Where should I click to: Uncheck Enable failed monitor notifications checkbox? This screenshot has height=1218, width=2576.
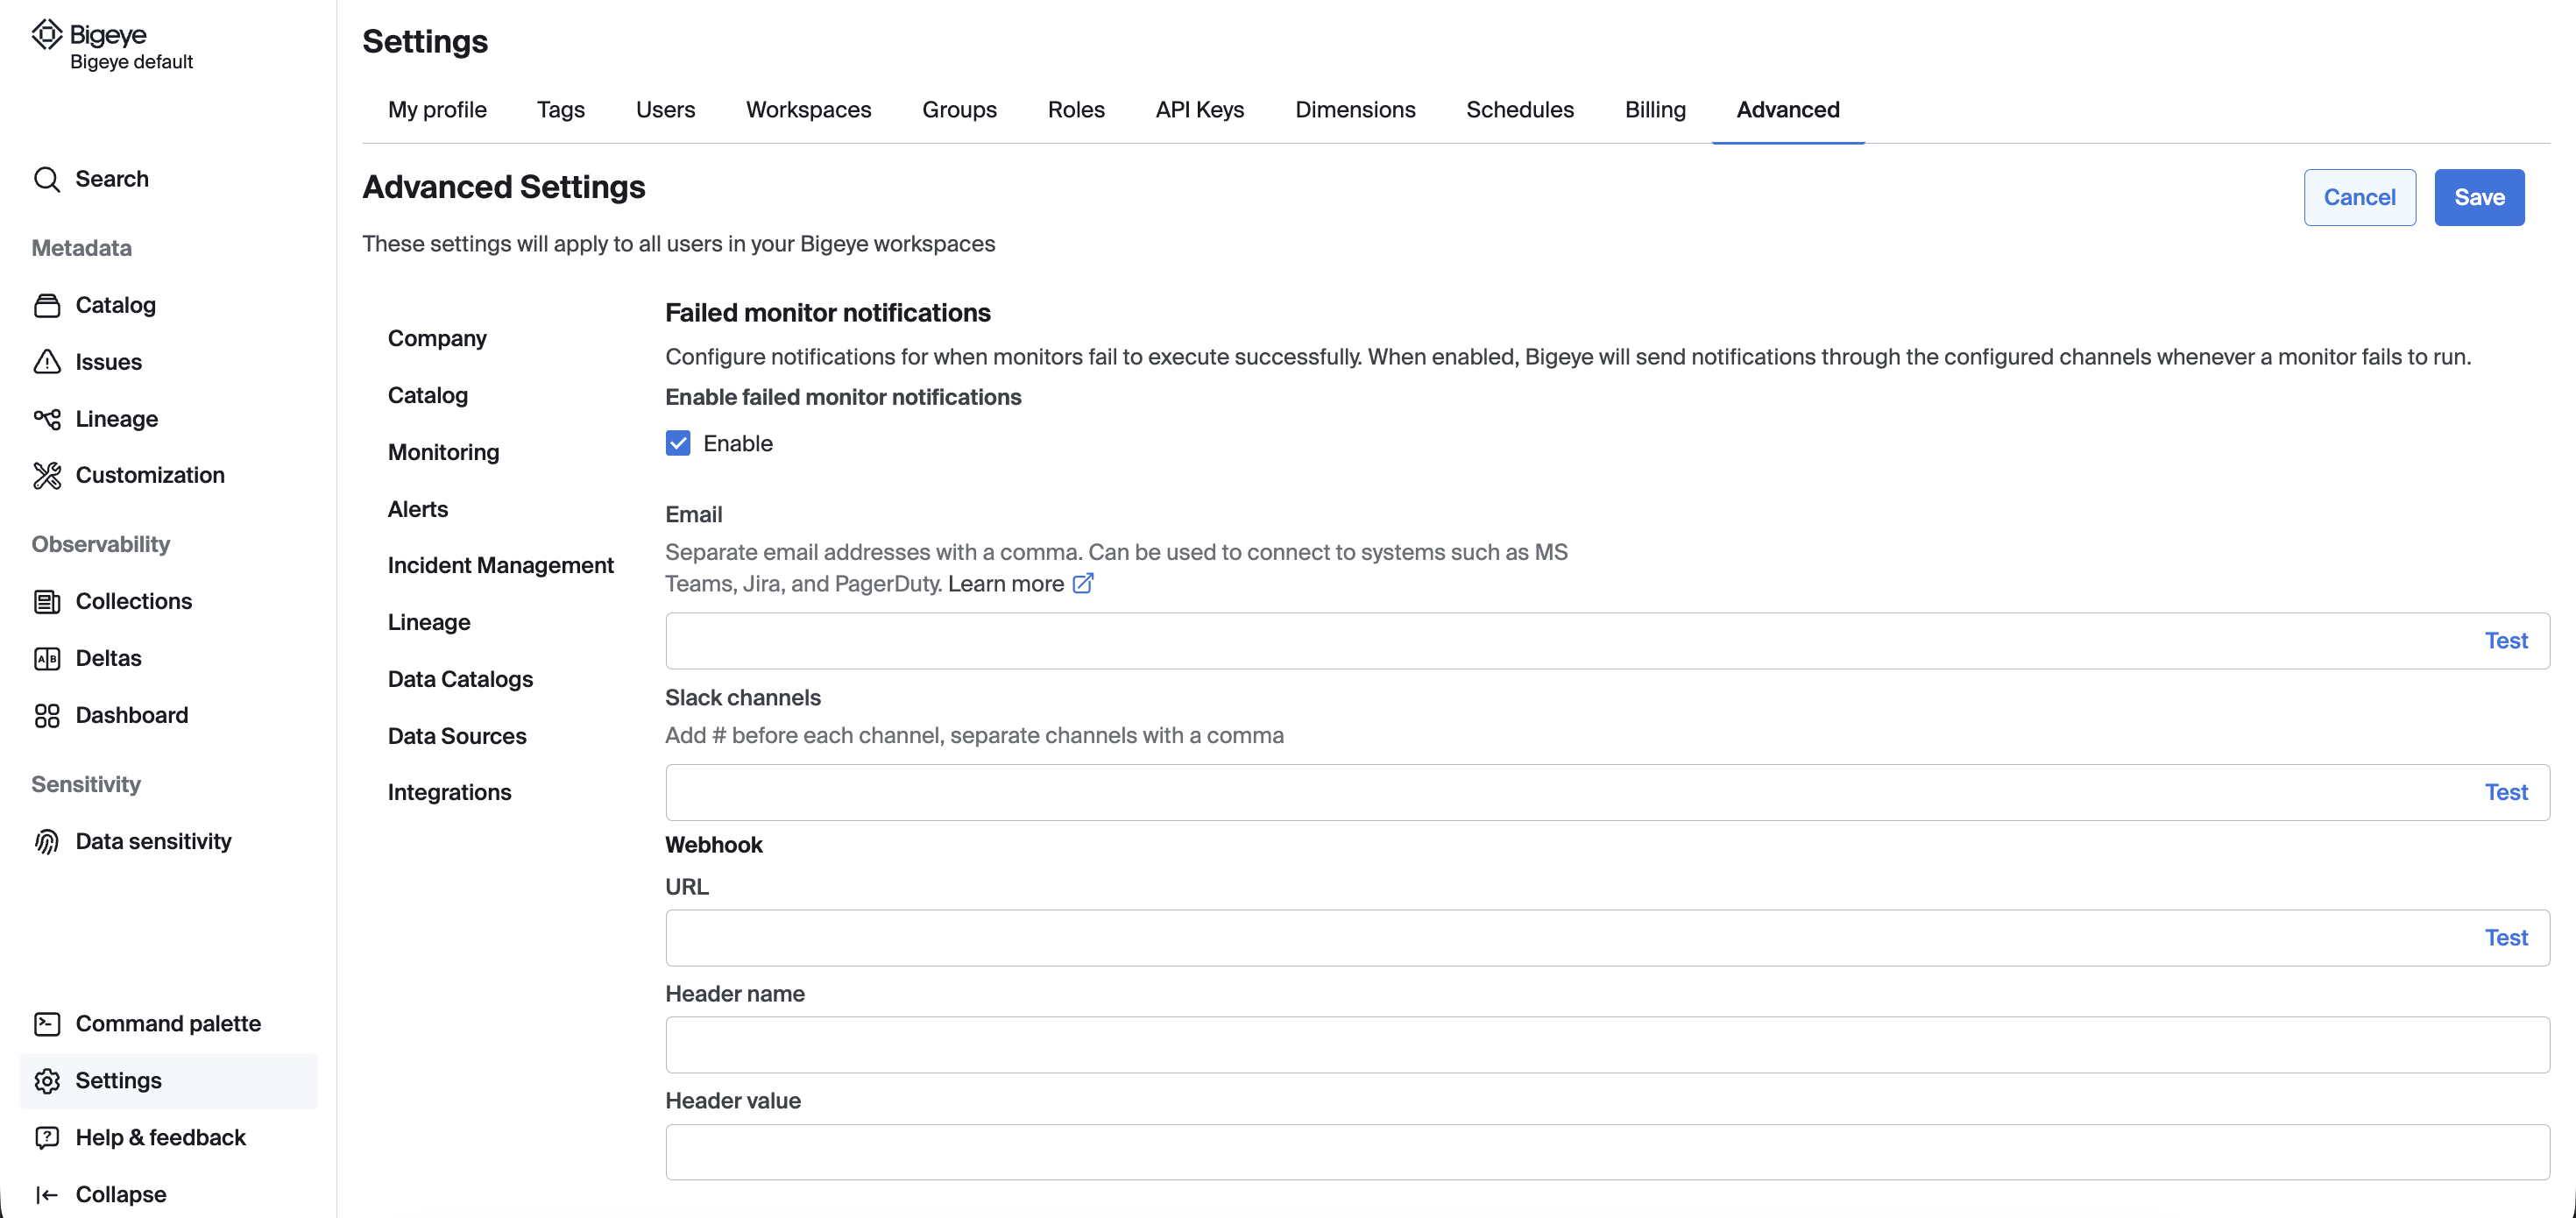tap(678, 443)
